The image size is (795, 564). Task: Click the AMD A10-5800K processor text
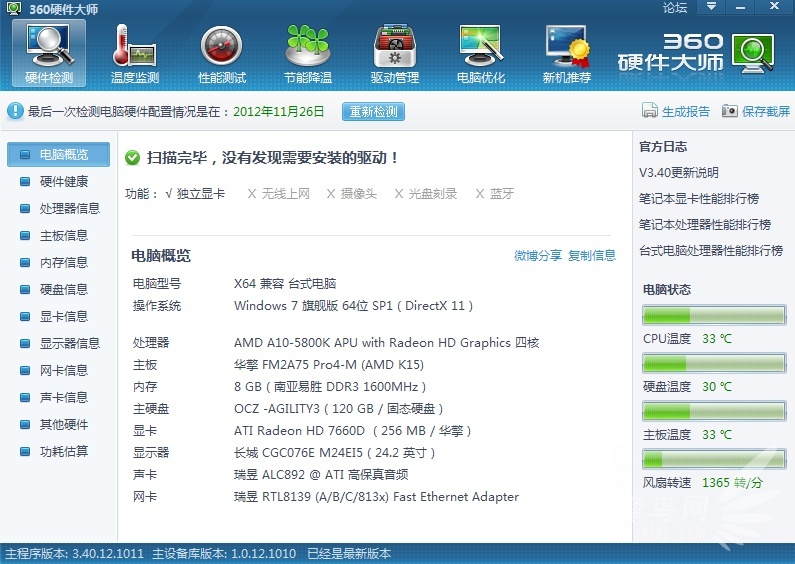[x=386, y=342]
